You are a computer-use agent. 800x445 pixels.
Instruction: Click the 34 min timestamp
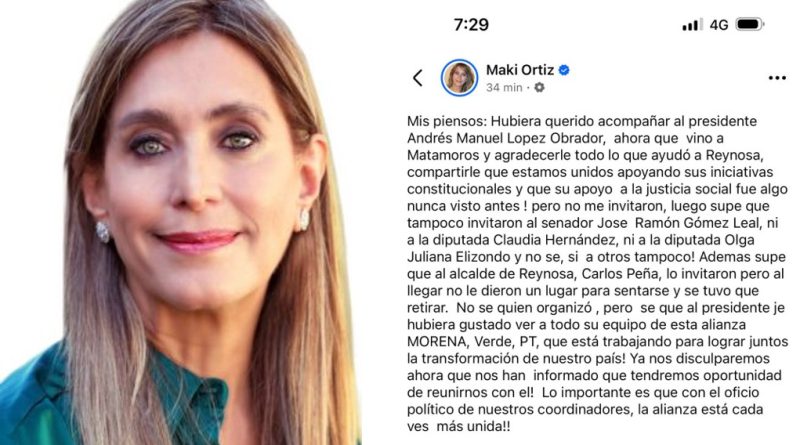coord(504,88)
